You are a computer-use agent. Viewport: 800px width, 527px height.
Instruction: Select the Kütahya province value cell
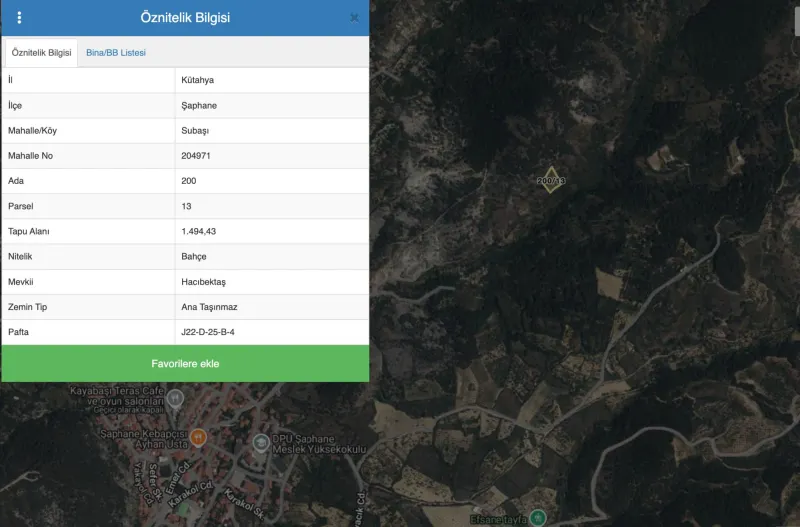272,80
